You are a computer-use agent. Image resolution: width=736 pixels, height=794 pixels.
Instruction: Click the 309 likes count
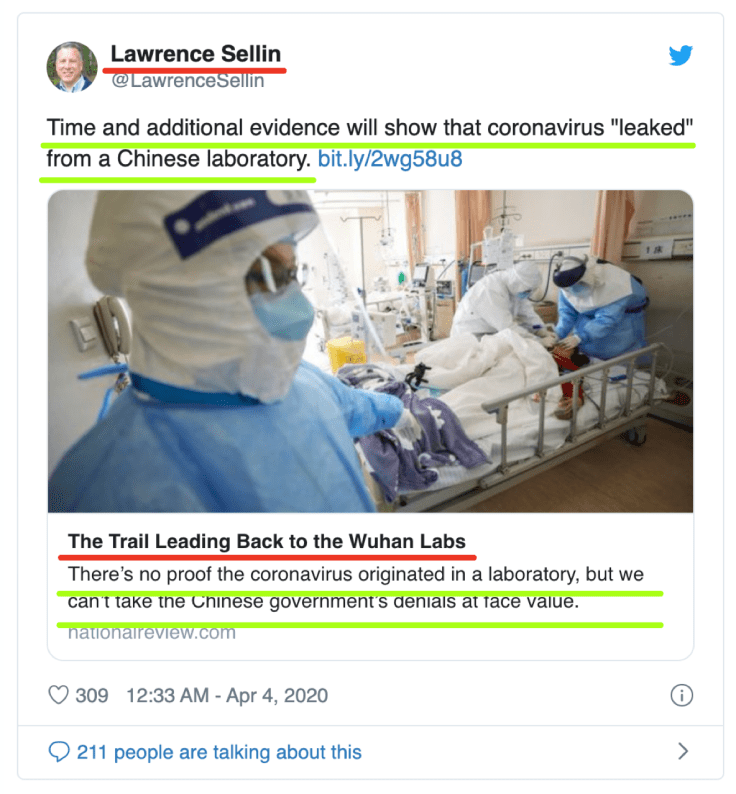pyautogui.click(x=92, y=695)
